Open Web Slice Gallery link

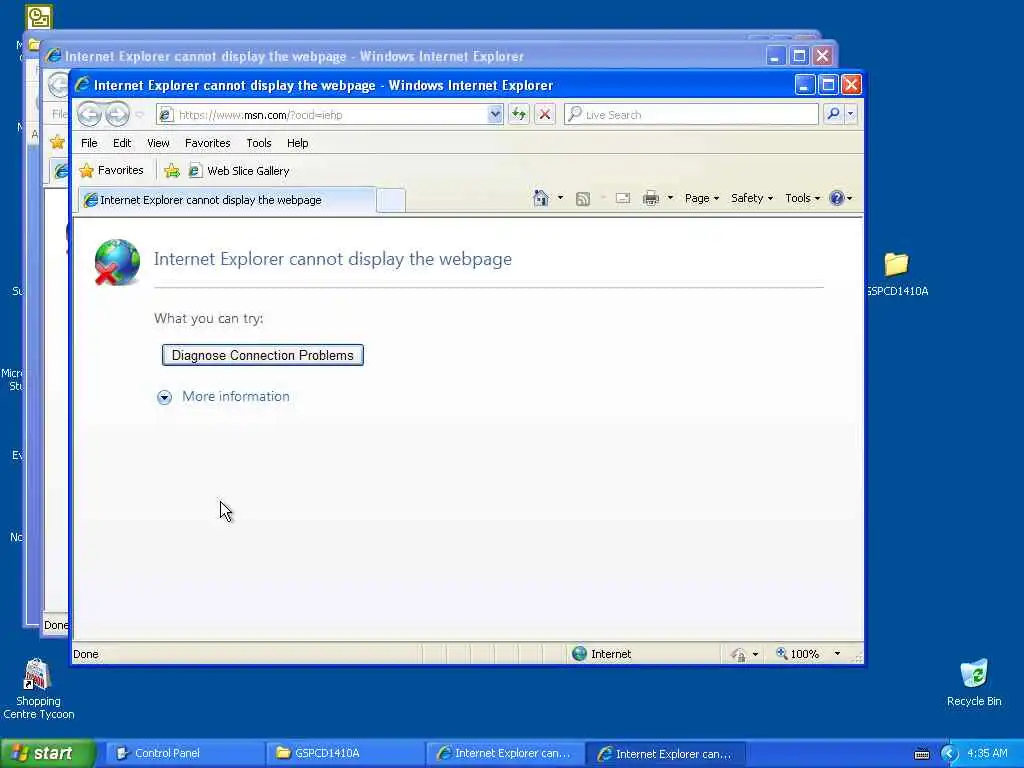[x=239, y=171]
